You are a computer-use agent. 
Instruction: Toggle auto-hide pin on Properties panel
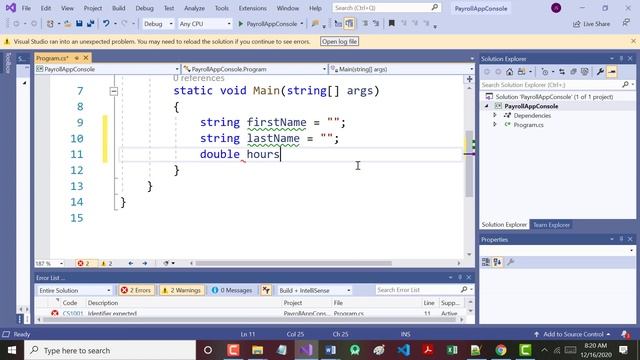(621, 239)
